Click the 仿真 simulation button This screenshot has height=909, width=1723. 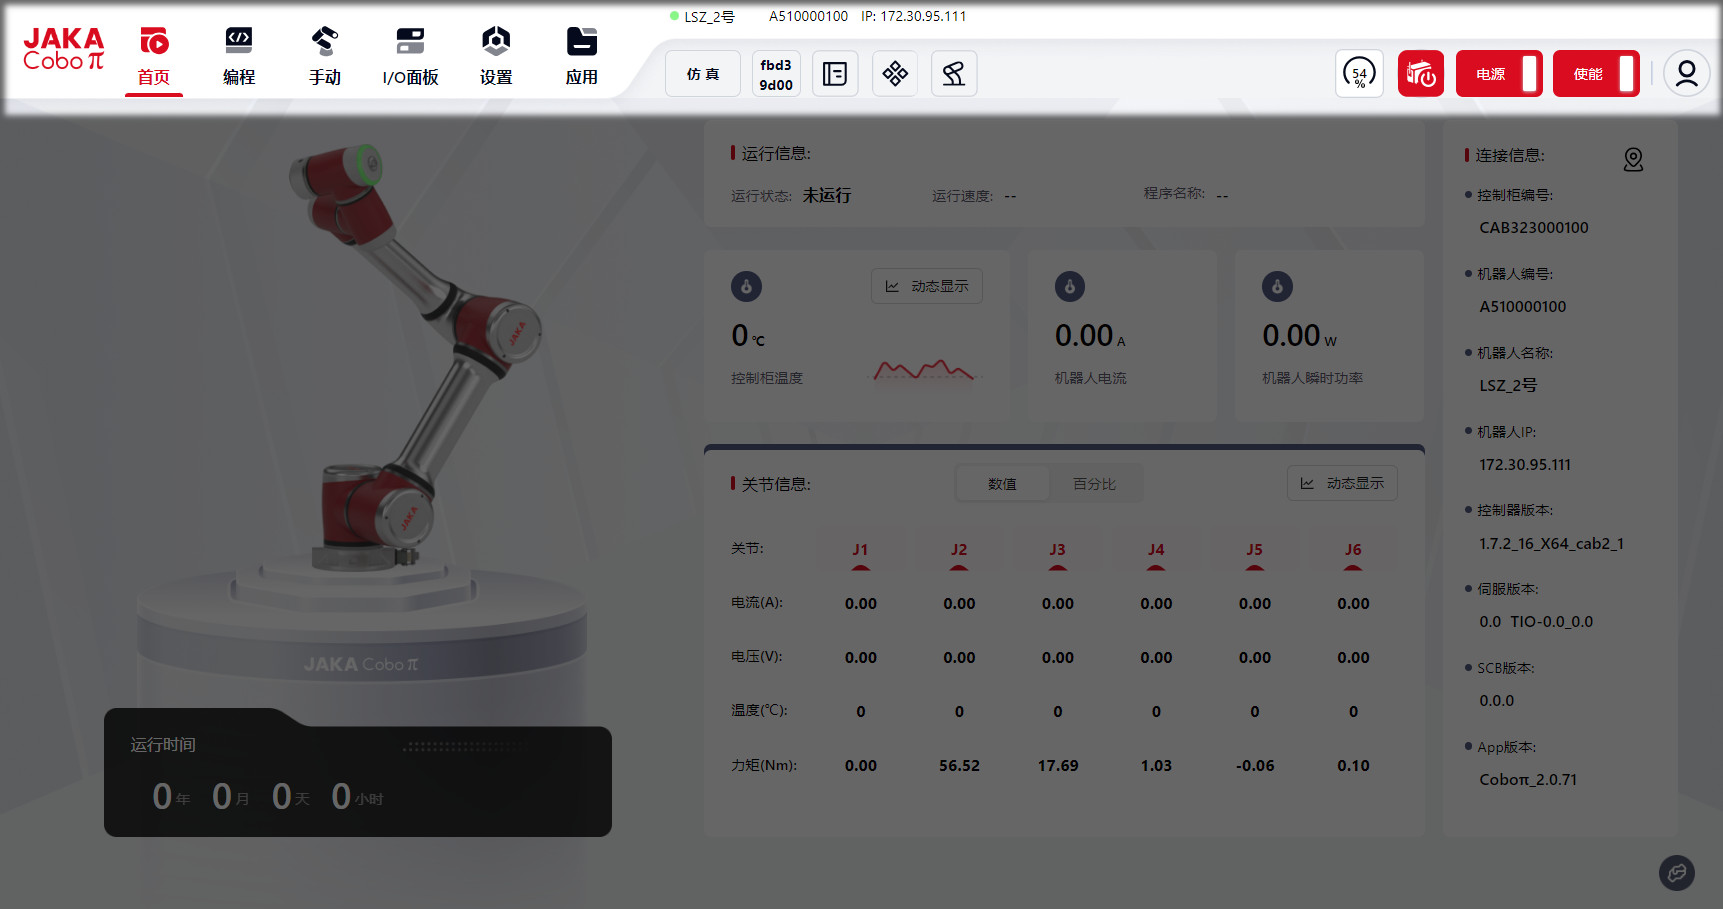(x=703, y=74)
